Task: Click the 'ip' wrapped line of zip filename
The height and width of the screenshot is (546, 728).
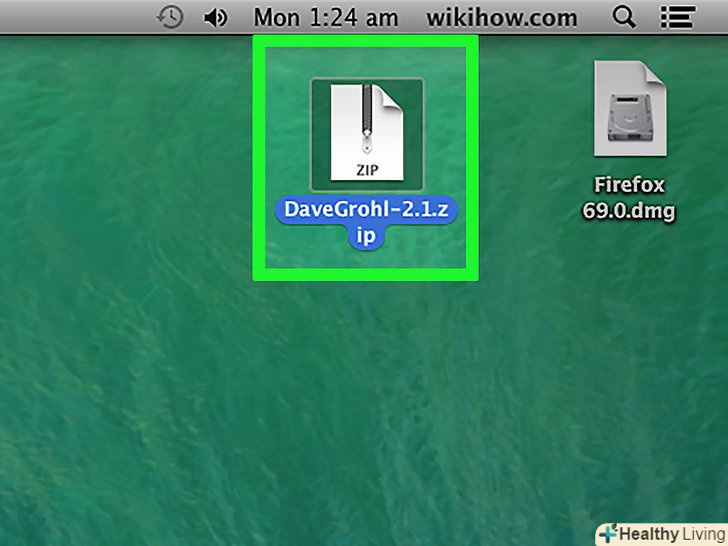Action: click(366, 236)
